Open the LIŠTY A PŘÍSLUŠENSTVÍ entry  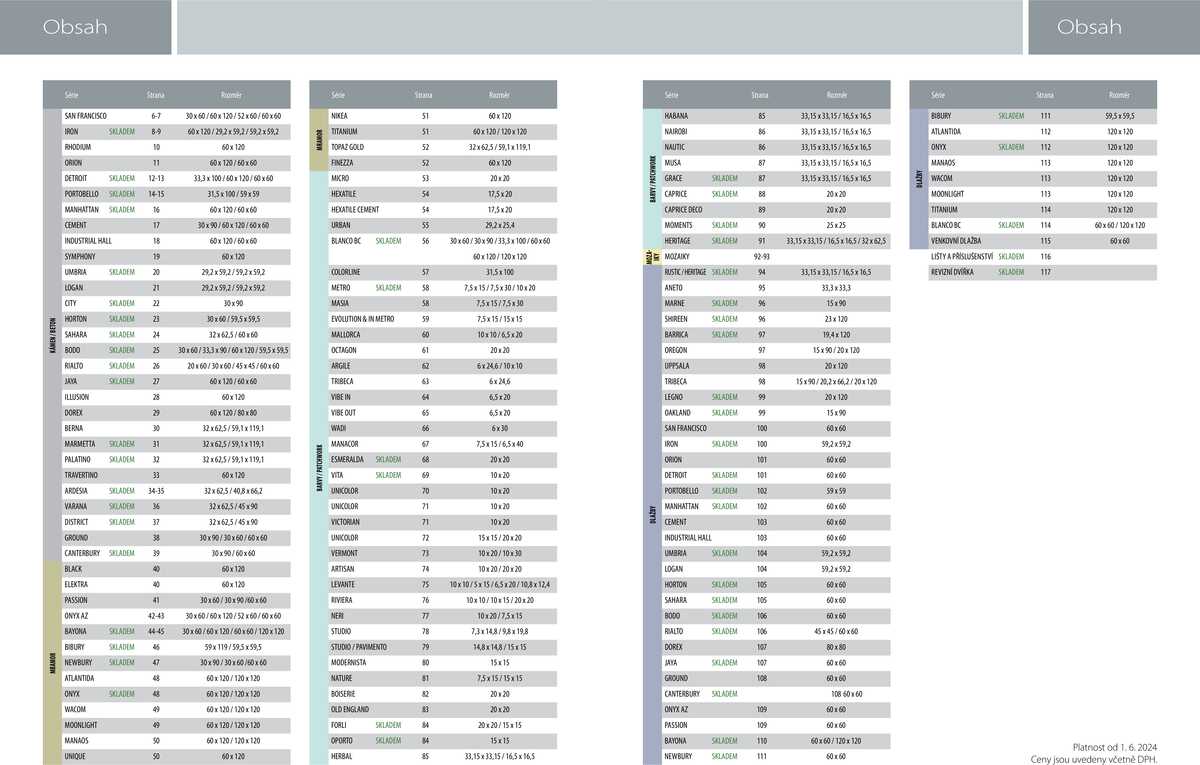click(961, 257)
